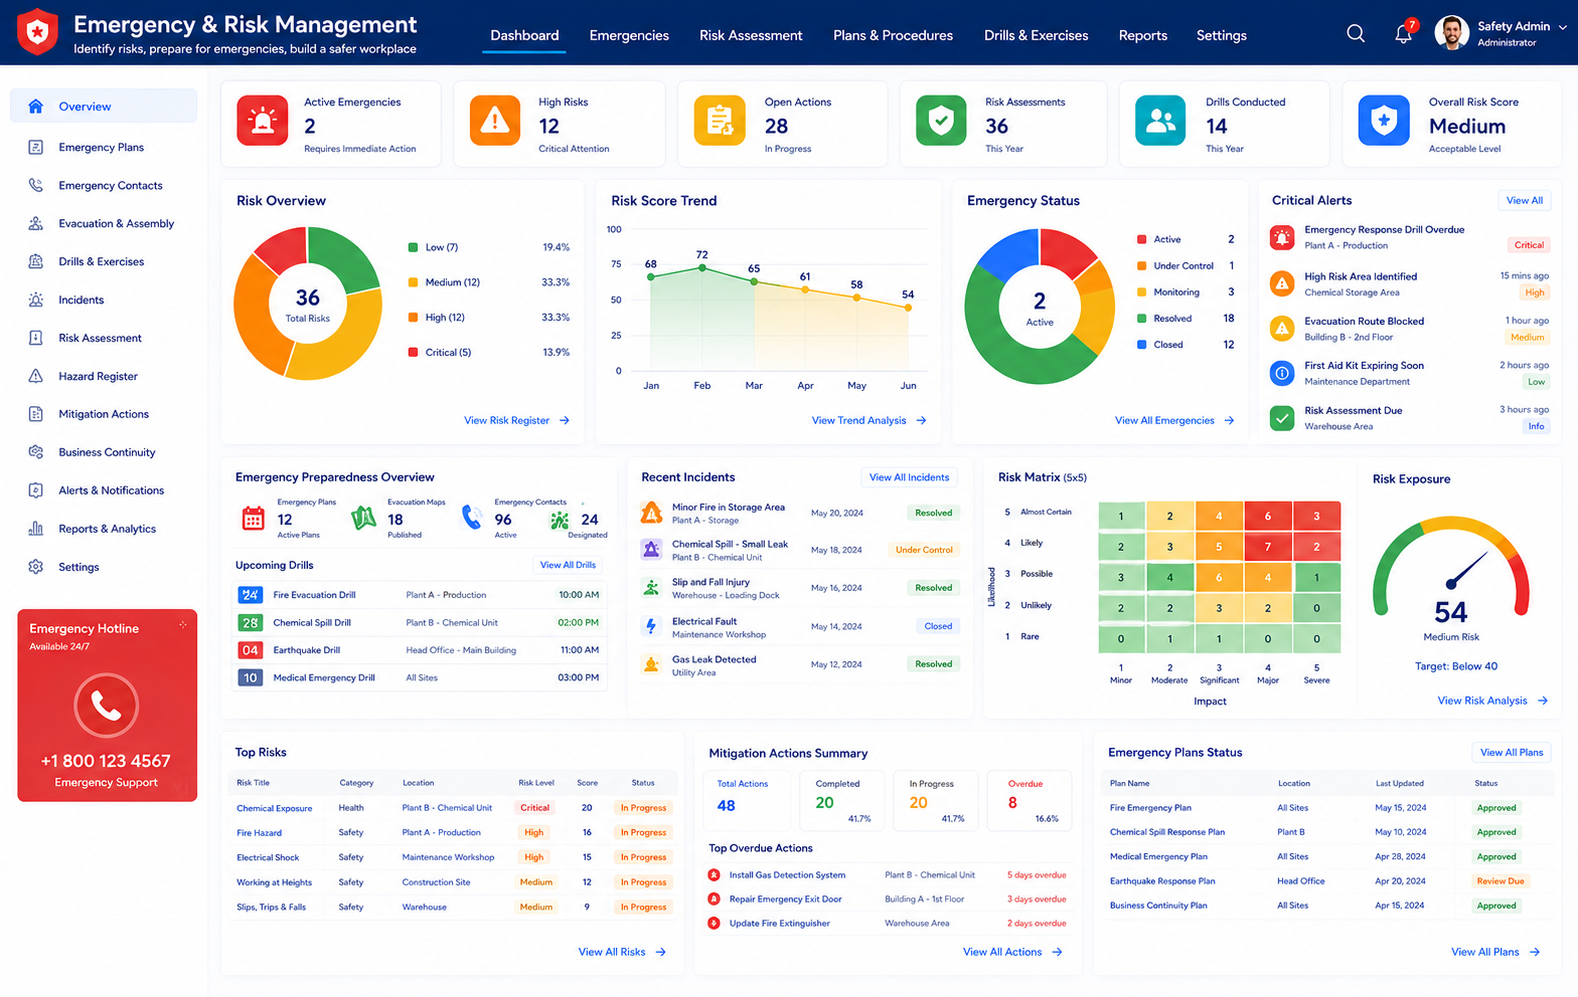Screen dimensions: 1578x997
Task: Click the Chemical Exposure risk title
Action: pyautogui.click(x=274, y=808)
